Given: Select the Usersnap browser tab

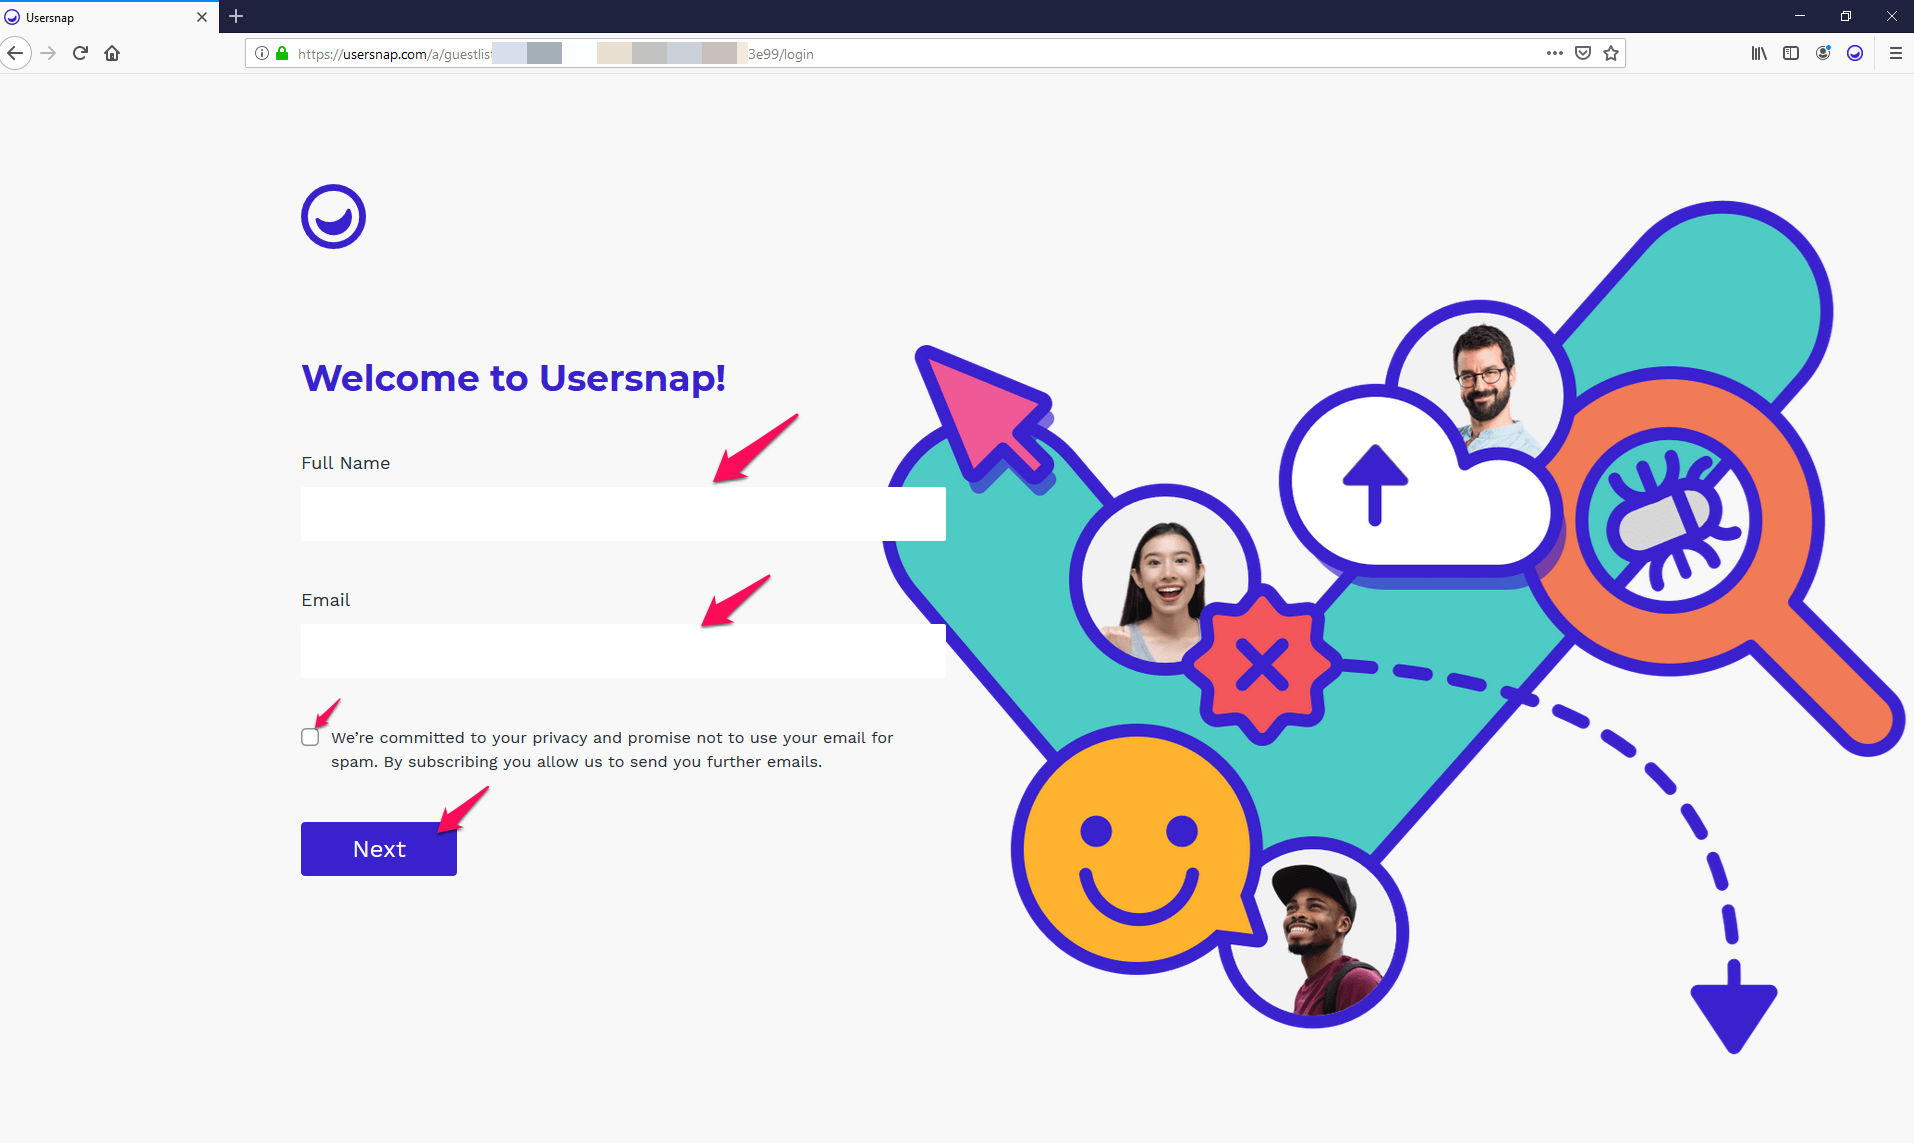Looking at the screenshot, I should point(109,17).
